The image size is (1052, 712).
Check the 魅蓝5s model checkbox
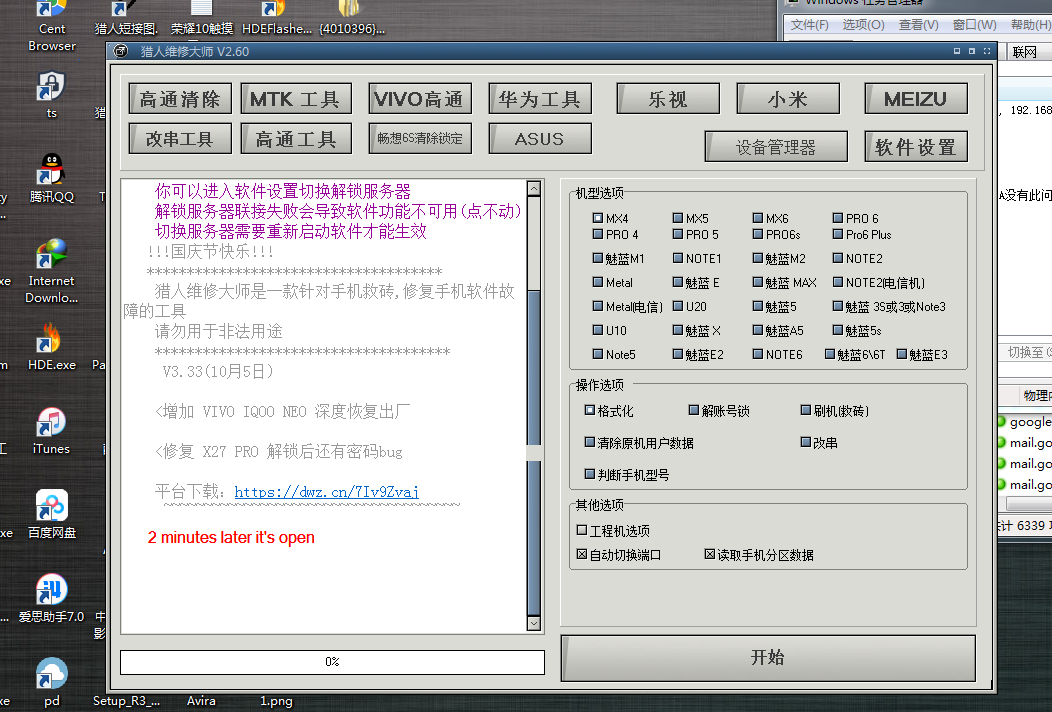click(837, 329)
